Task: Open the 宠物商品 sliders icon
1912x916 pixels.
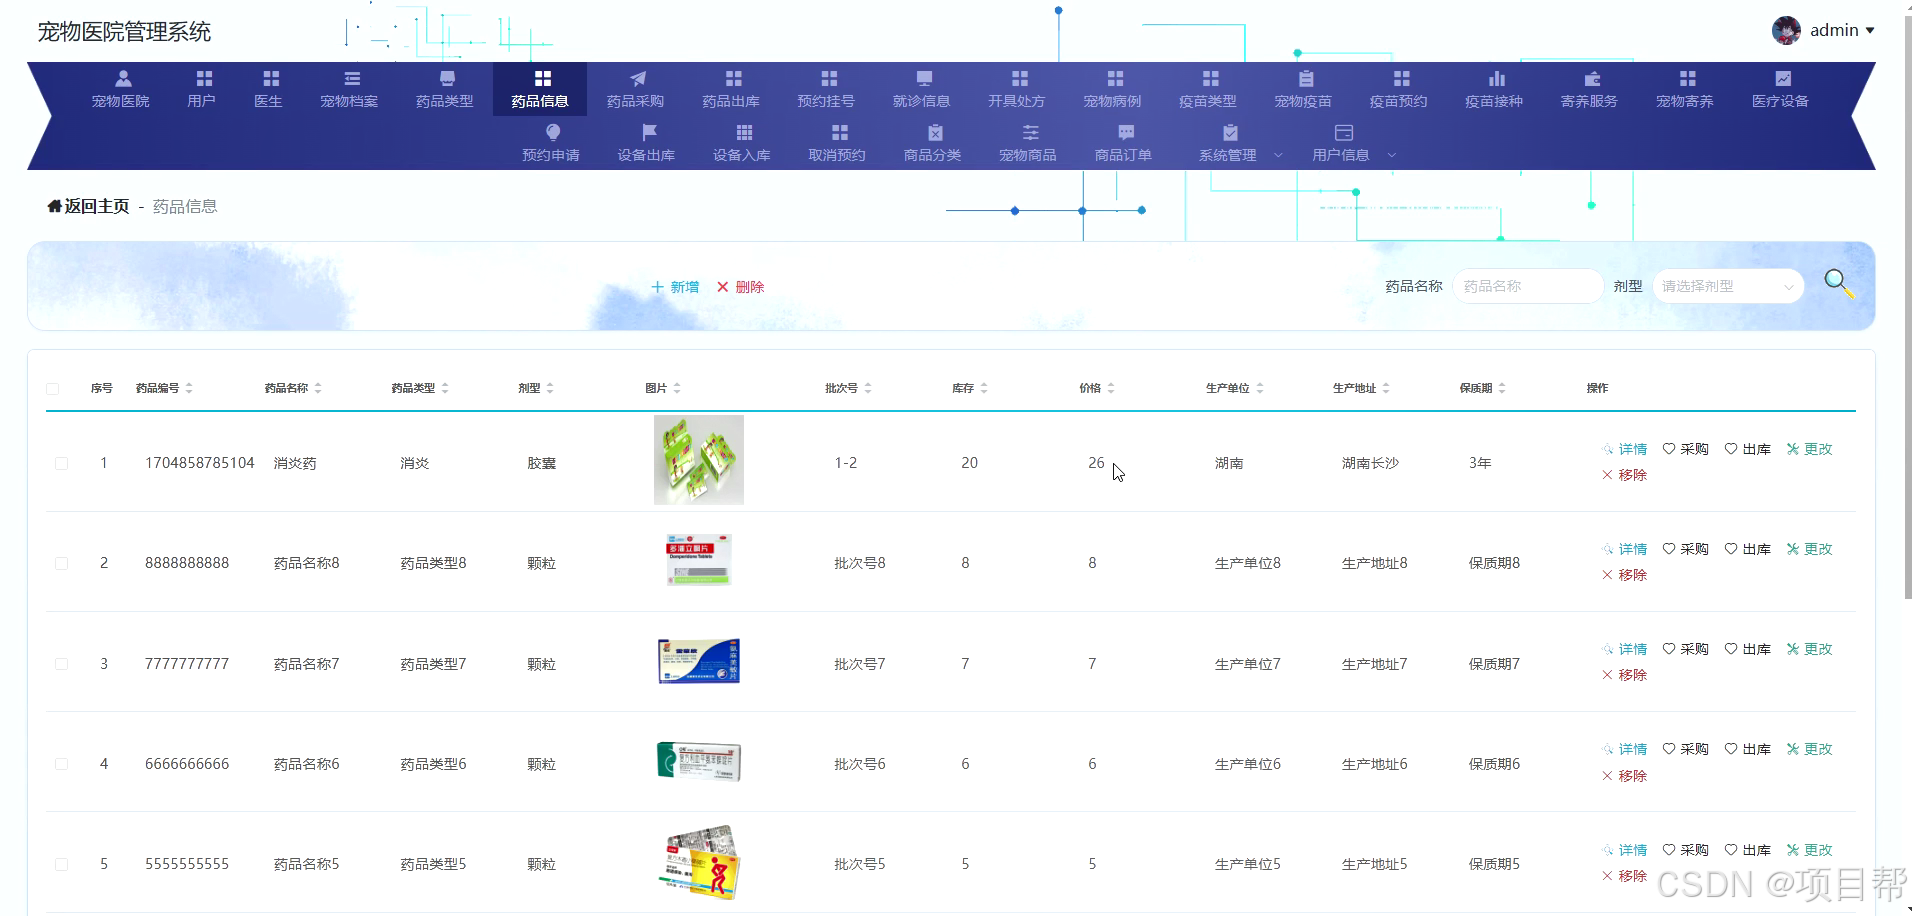Action: (x=1030, y=132)
